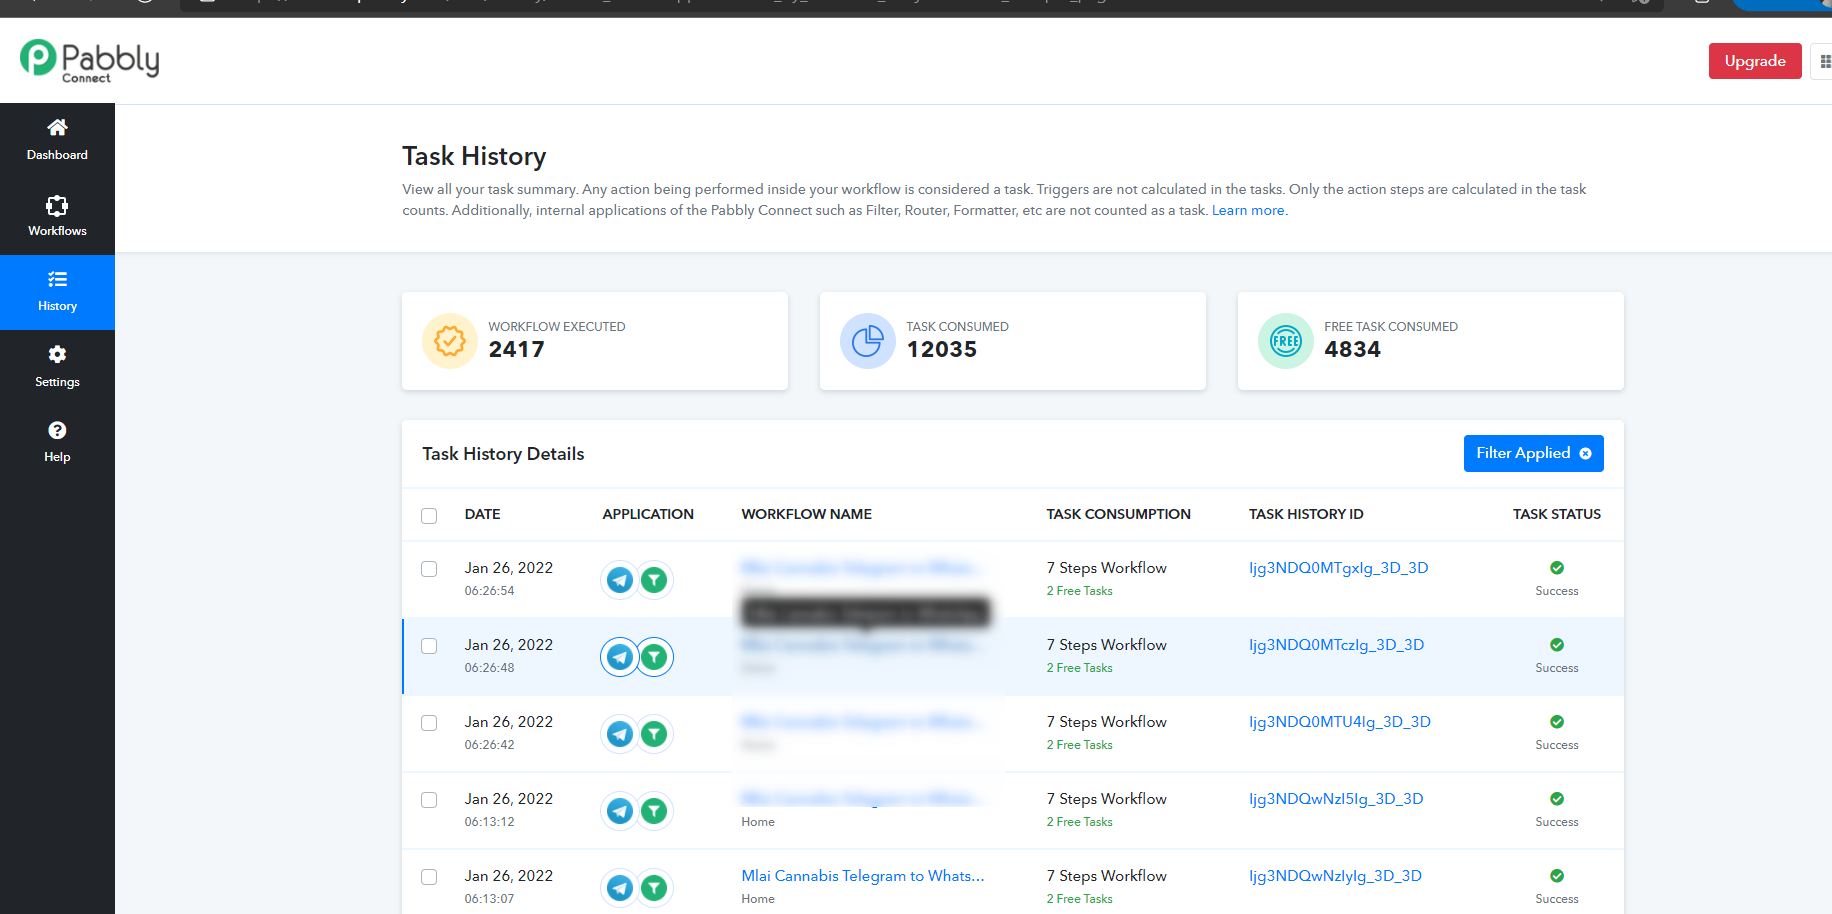This screenshot has height=914, width=1832.
Task: Click the Success check icon in the 06:26:54 row
Action: pyautogui.click(x=1557, y=568)
